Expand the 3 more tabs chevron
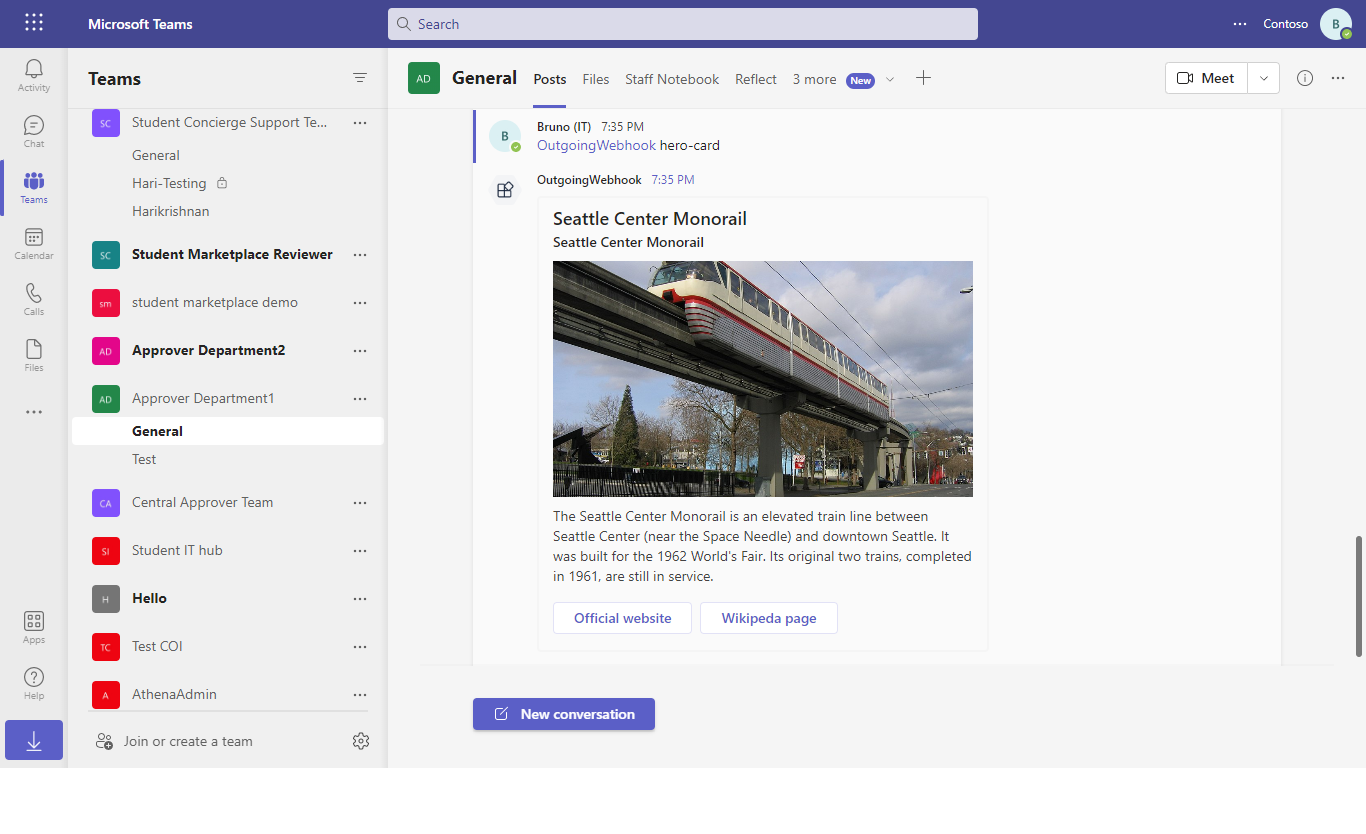The width and height of the screenshot is (1366, 834). click(x=890, y=79)
